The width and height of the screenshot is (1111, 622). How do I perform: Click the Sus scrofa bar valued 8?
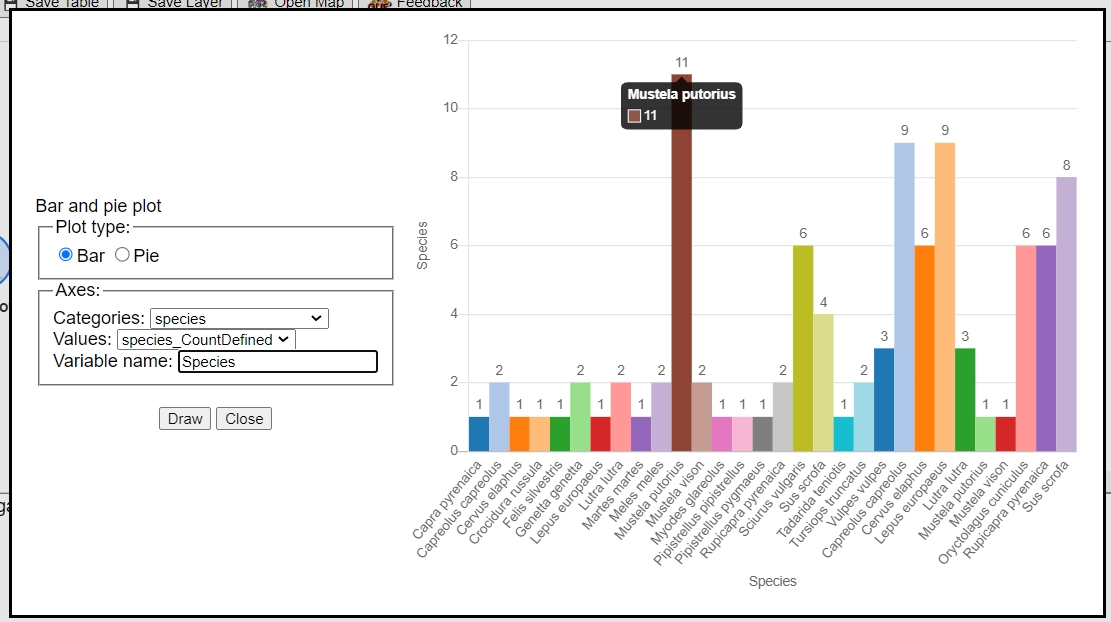tap(1066, 315)
